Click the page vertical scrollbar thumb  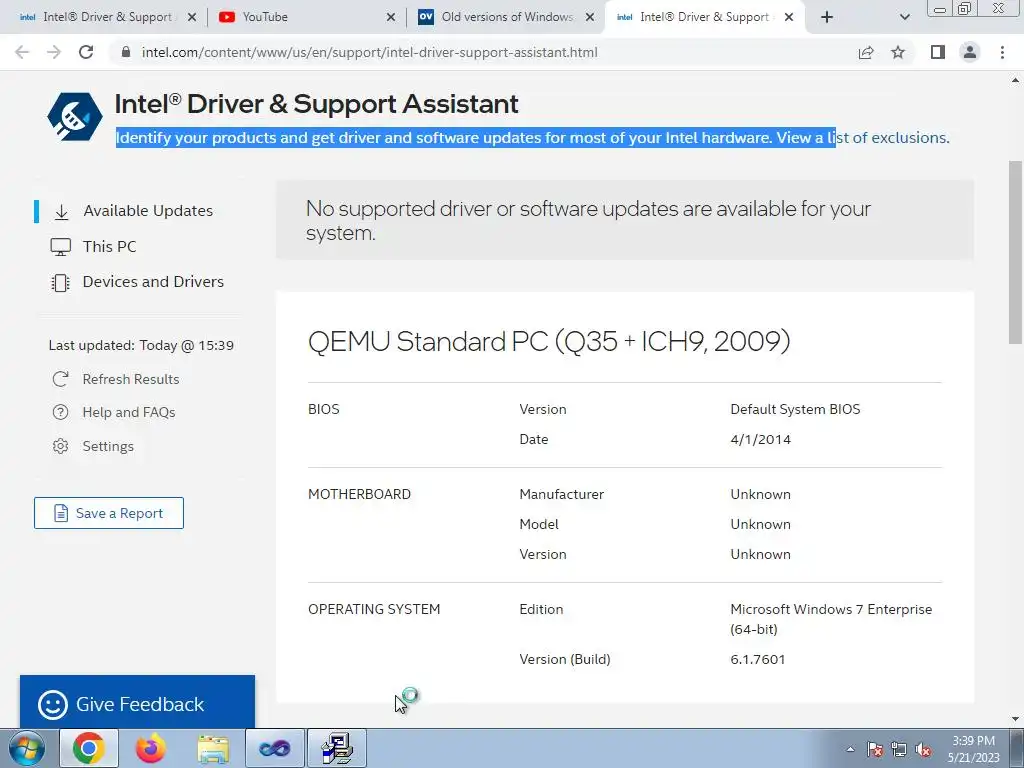1016,251
